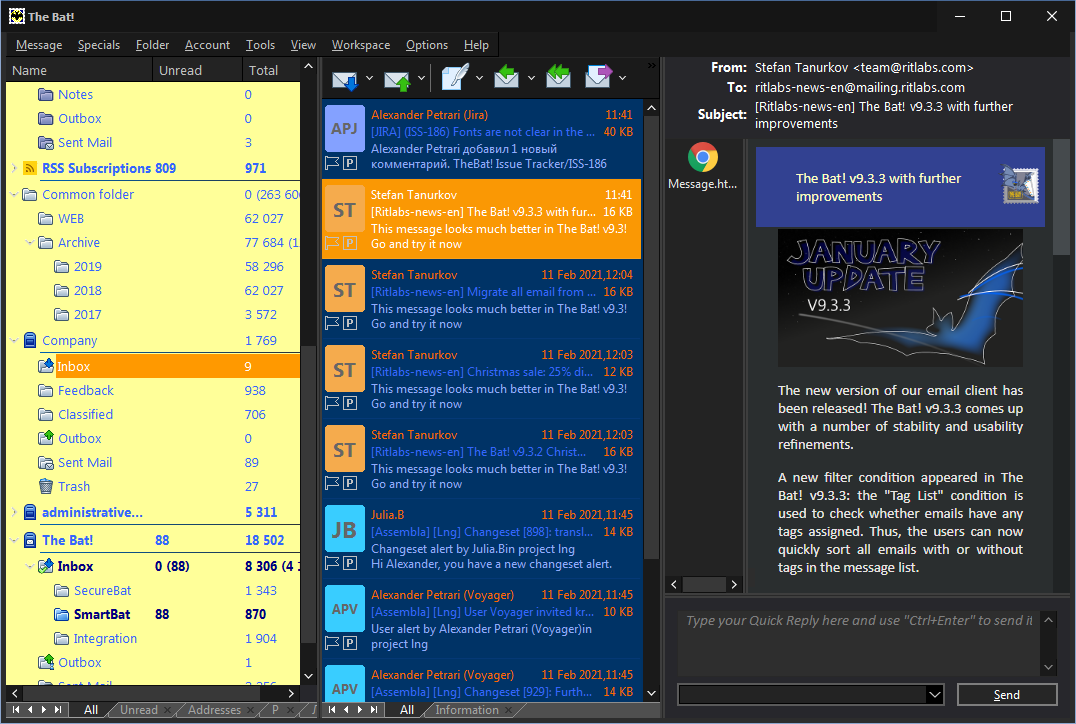Screen dimensions: 1076x724
Task: Toggle flag on Migrate all email message
Action: click(x=332, y=323)
